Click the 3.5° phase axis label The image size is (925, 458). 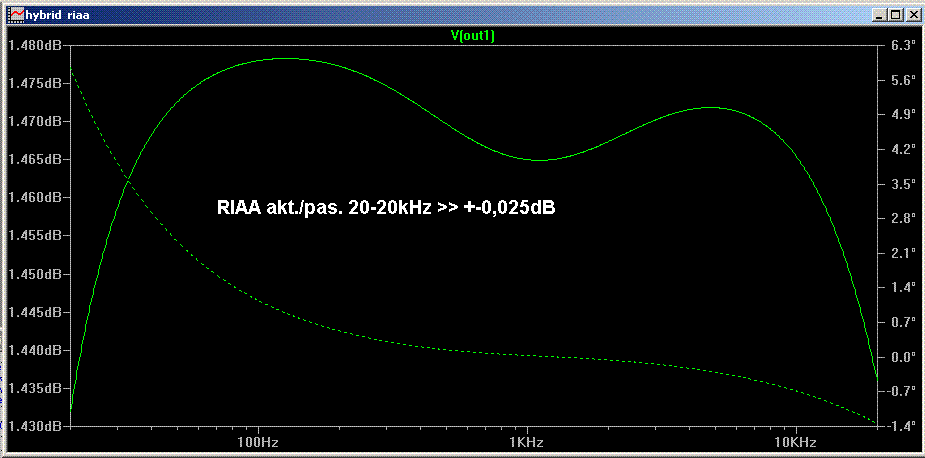pyautogui.click(x=903, y=184)
